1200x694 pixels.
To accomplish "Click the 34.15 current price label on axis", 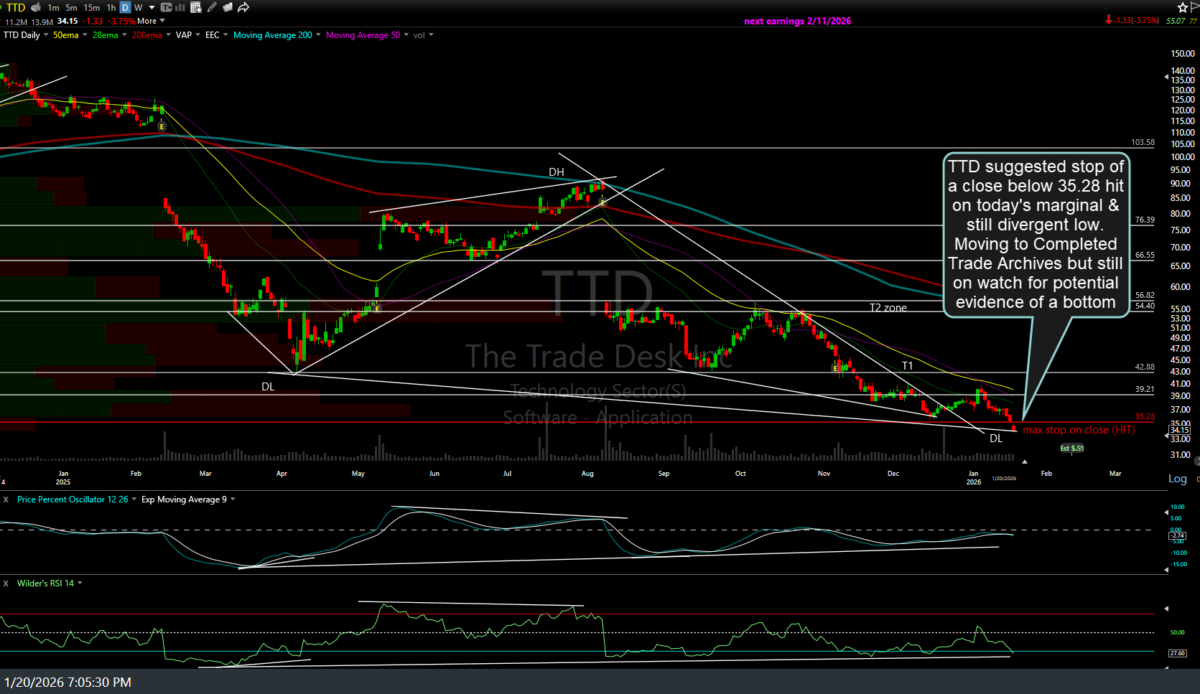I will tap(1177, 429).
